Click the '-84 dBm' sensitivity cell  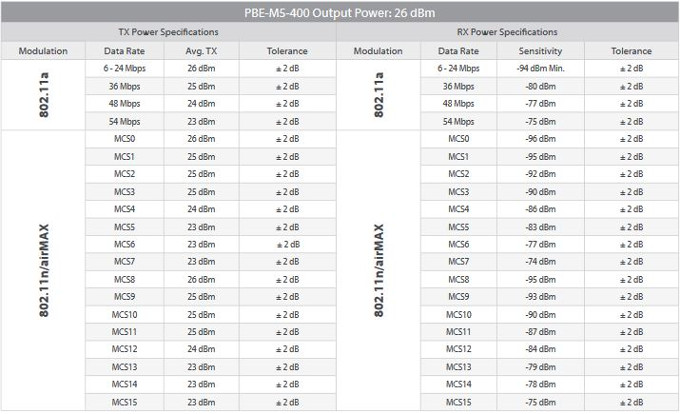point(540,349)
